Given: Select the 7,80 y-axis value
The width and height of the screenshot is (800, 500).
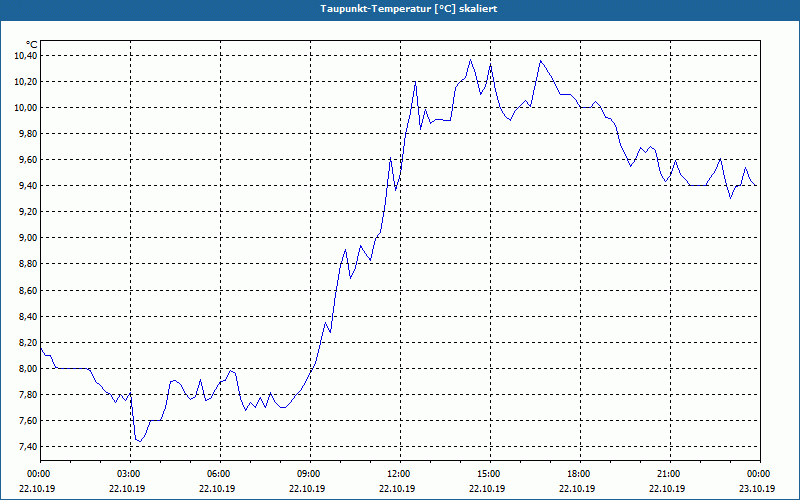Looking at the screenshot, I should pos(28,395).
